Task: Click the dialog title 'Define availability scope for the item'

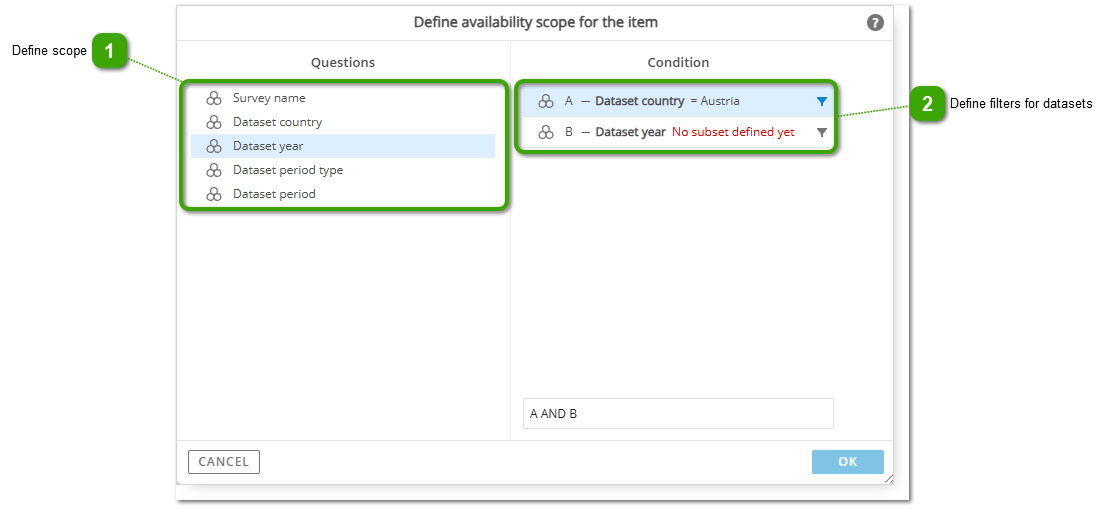Action: pyautogui.click(x=535, y=23)
